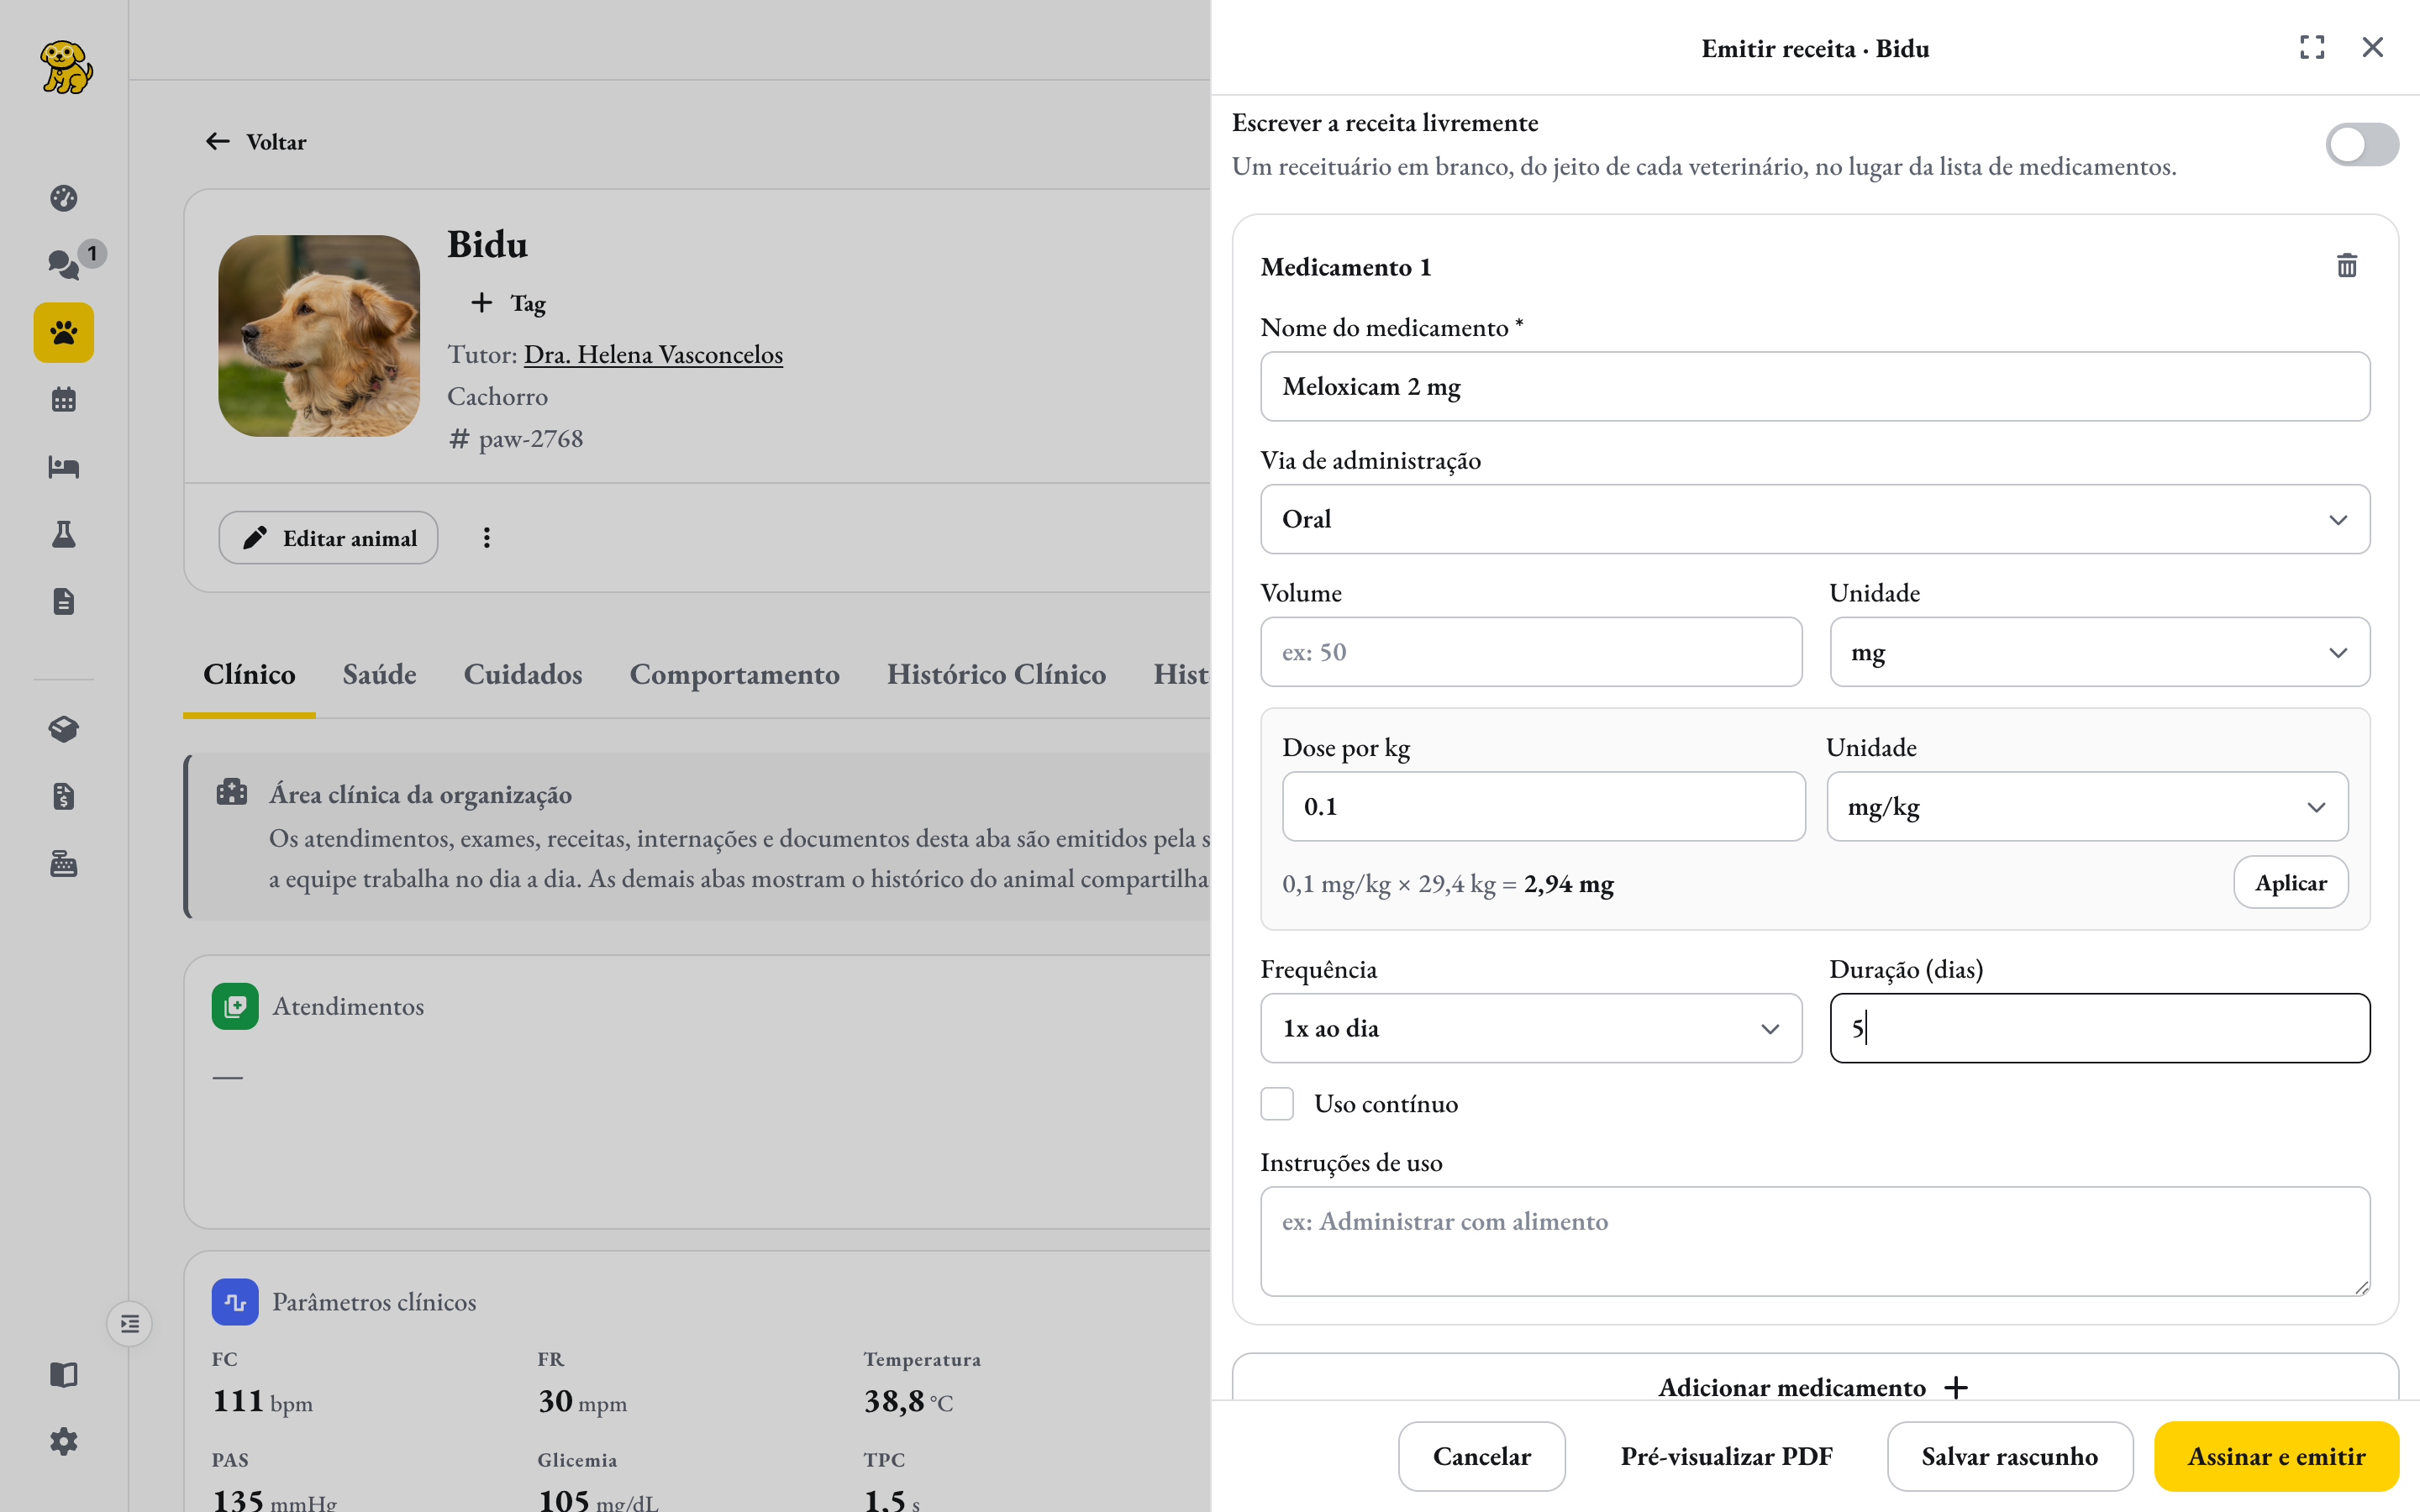Click the Atendimentos green icon

235,1006
